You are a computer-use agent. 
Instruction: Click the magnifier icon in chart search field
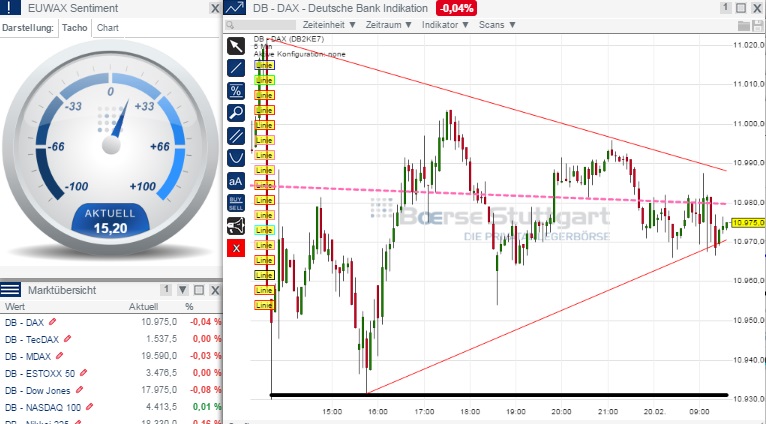[x=230, y=25]
